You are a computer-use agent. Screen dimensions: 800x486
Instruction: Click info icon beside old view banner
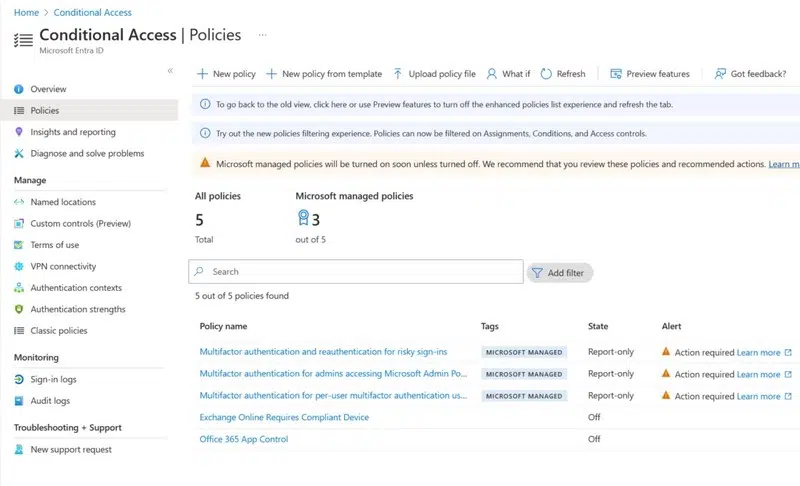205,104
